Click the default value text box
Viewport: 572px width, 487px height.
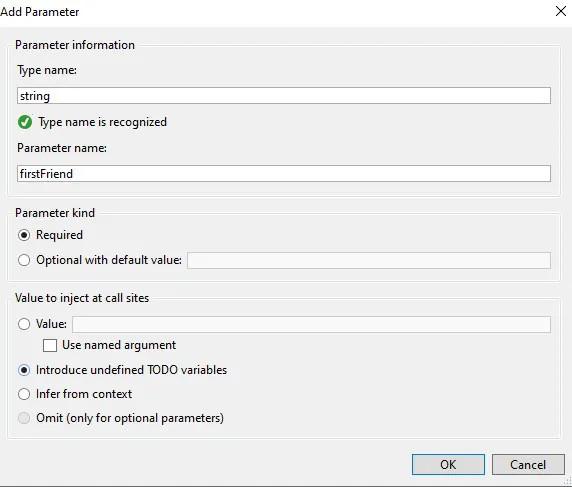pyautogui.click(x=369, y=260)
